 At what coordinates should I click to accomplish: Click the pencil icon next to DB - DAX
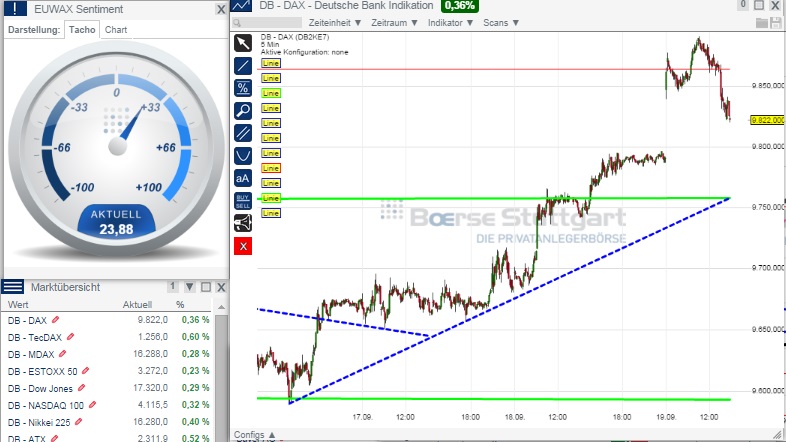[56, 320]
